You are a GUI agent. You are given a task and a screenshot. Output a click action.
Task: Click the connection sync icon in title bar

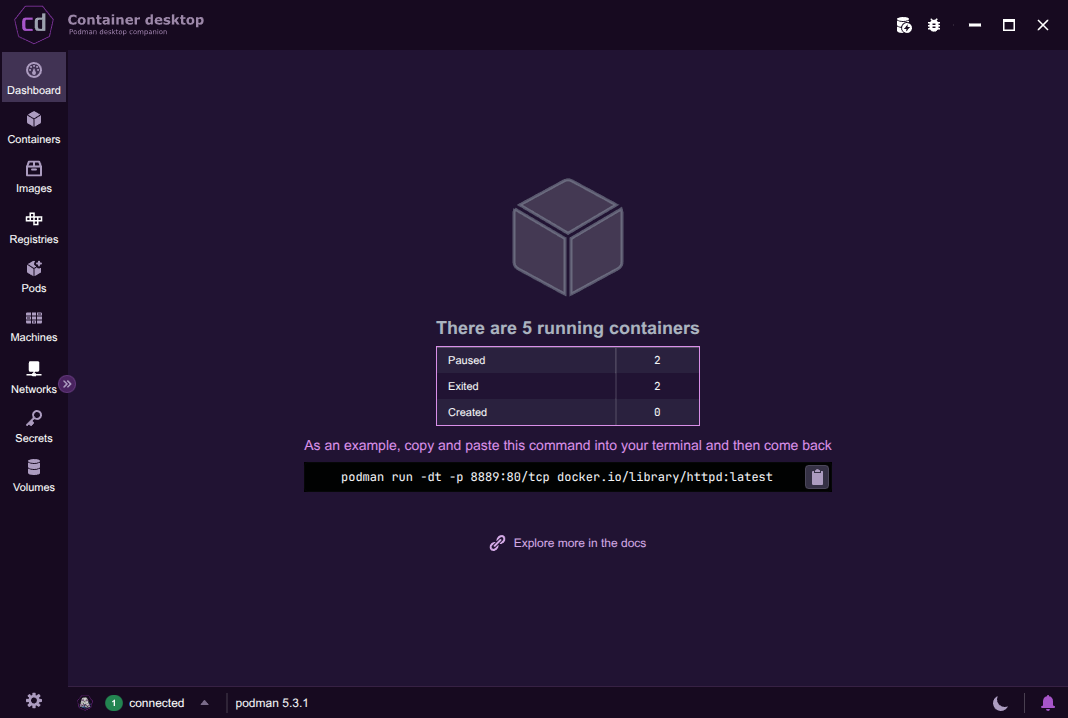point(904,25)
